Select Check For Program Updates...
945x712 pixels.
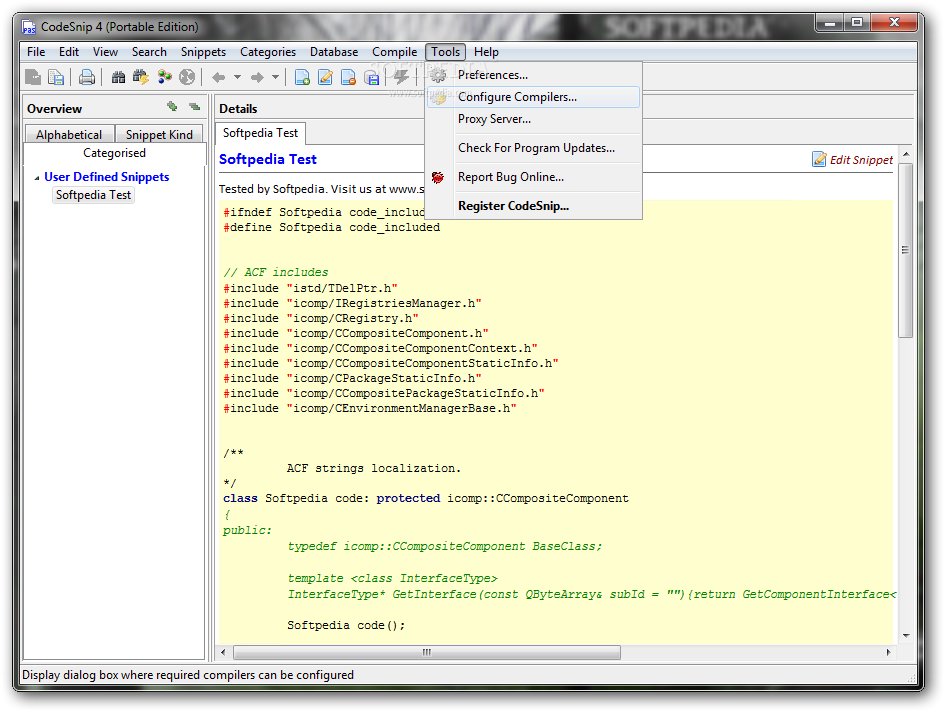click(533, 148)
